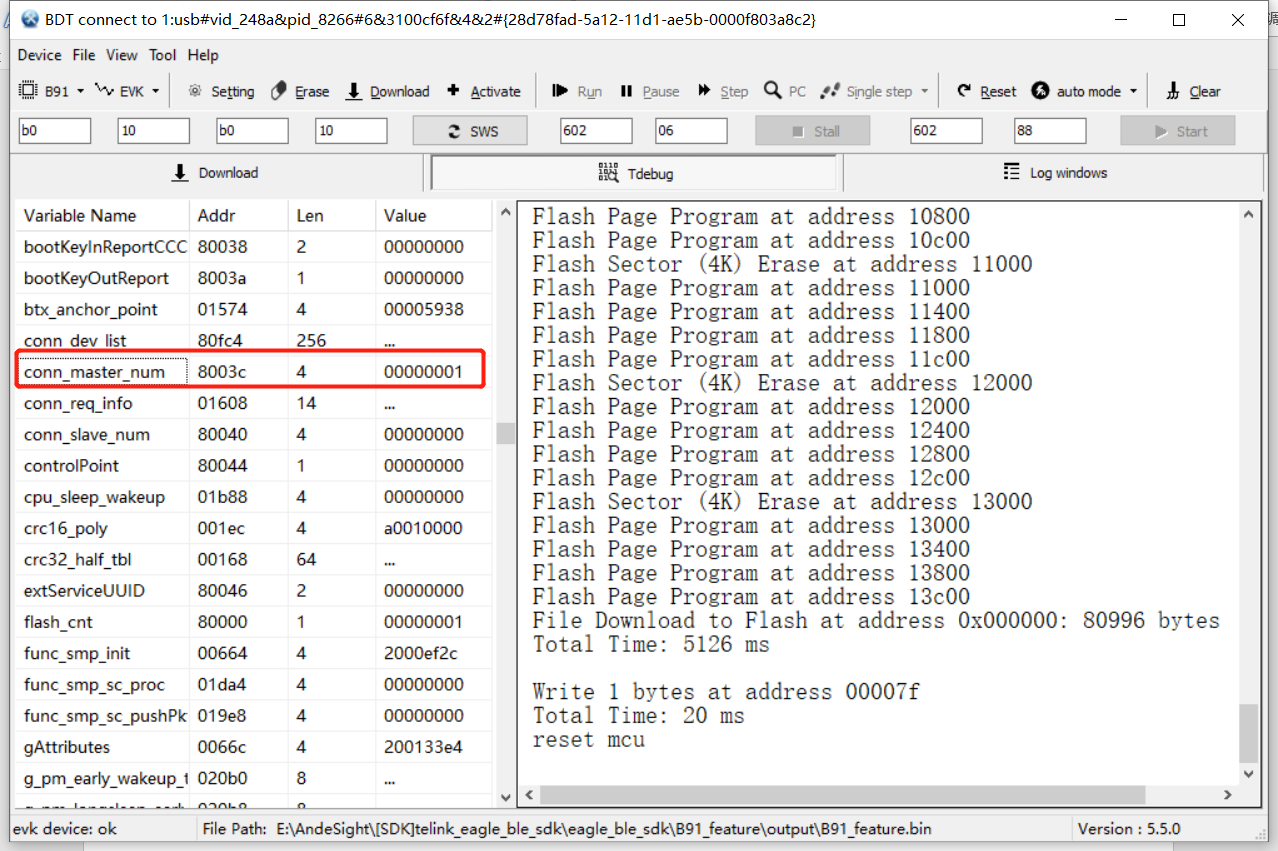Open the EVK dropdown arrow

(155, 91)
